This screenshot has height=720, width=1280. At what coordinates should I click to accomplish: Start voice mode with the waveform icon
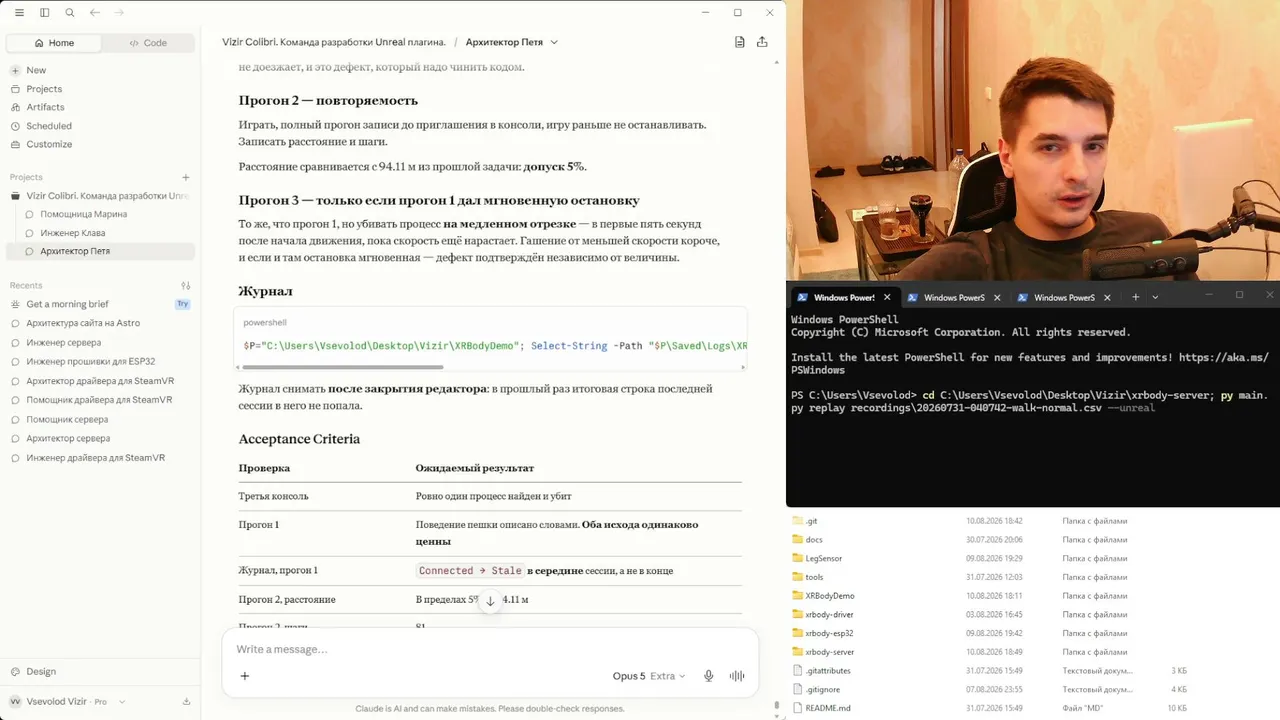click(737, 676)
